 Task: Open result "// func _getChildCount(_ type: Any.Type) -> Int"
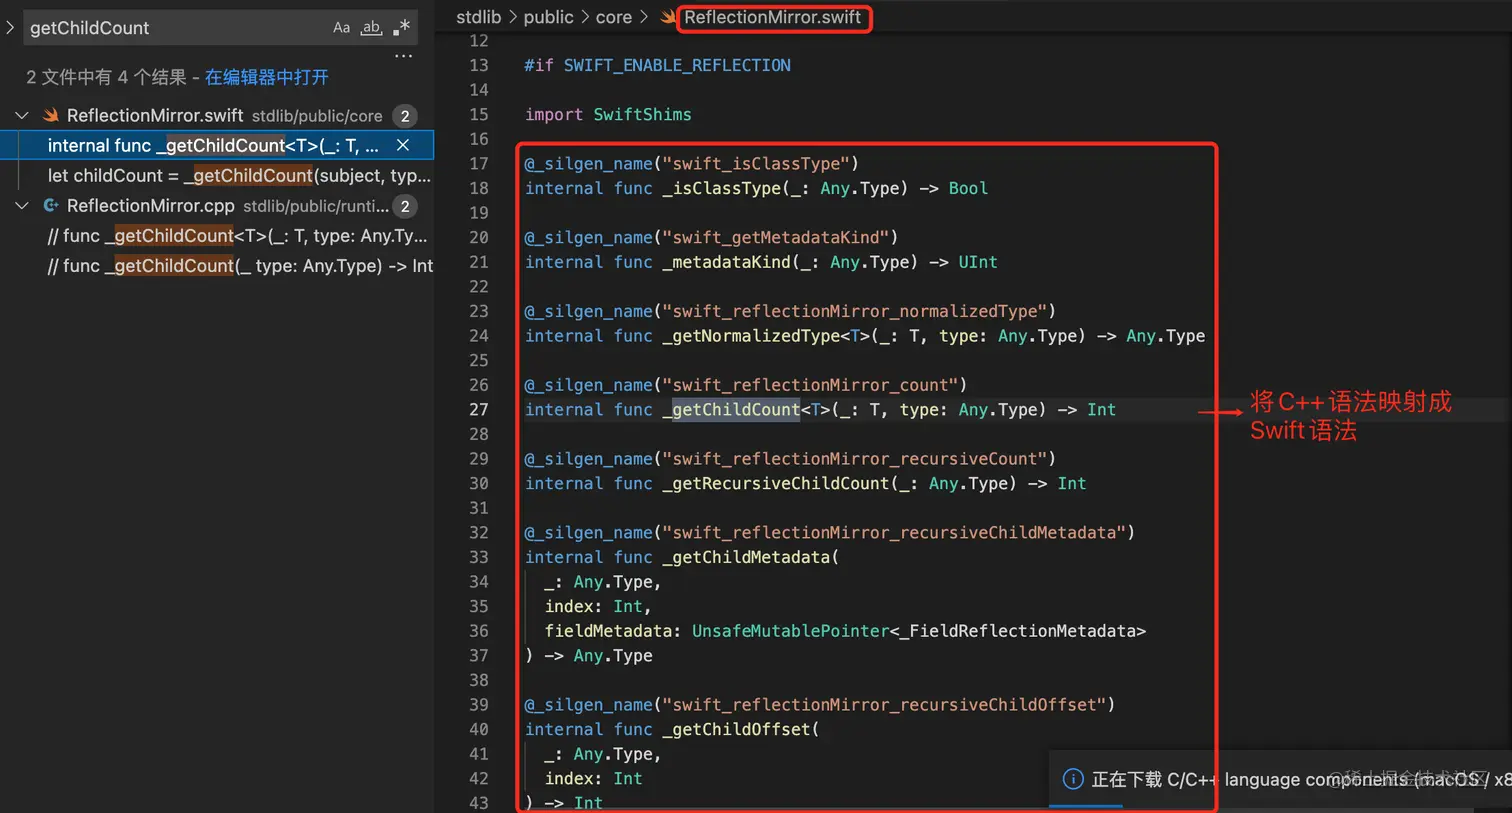pos(240,266)
